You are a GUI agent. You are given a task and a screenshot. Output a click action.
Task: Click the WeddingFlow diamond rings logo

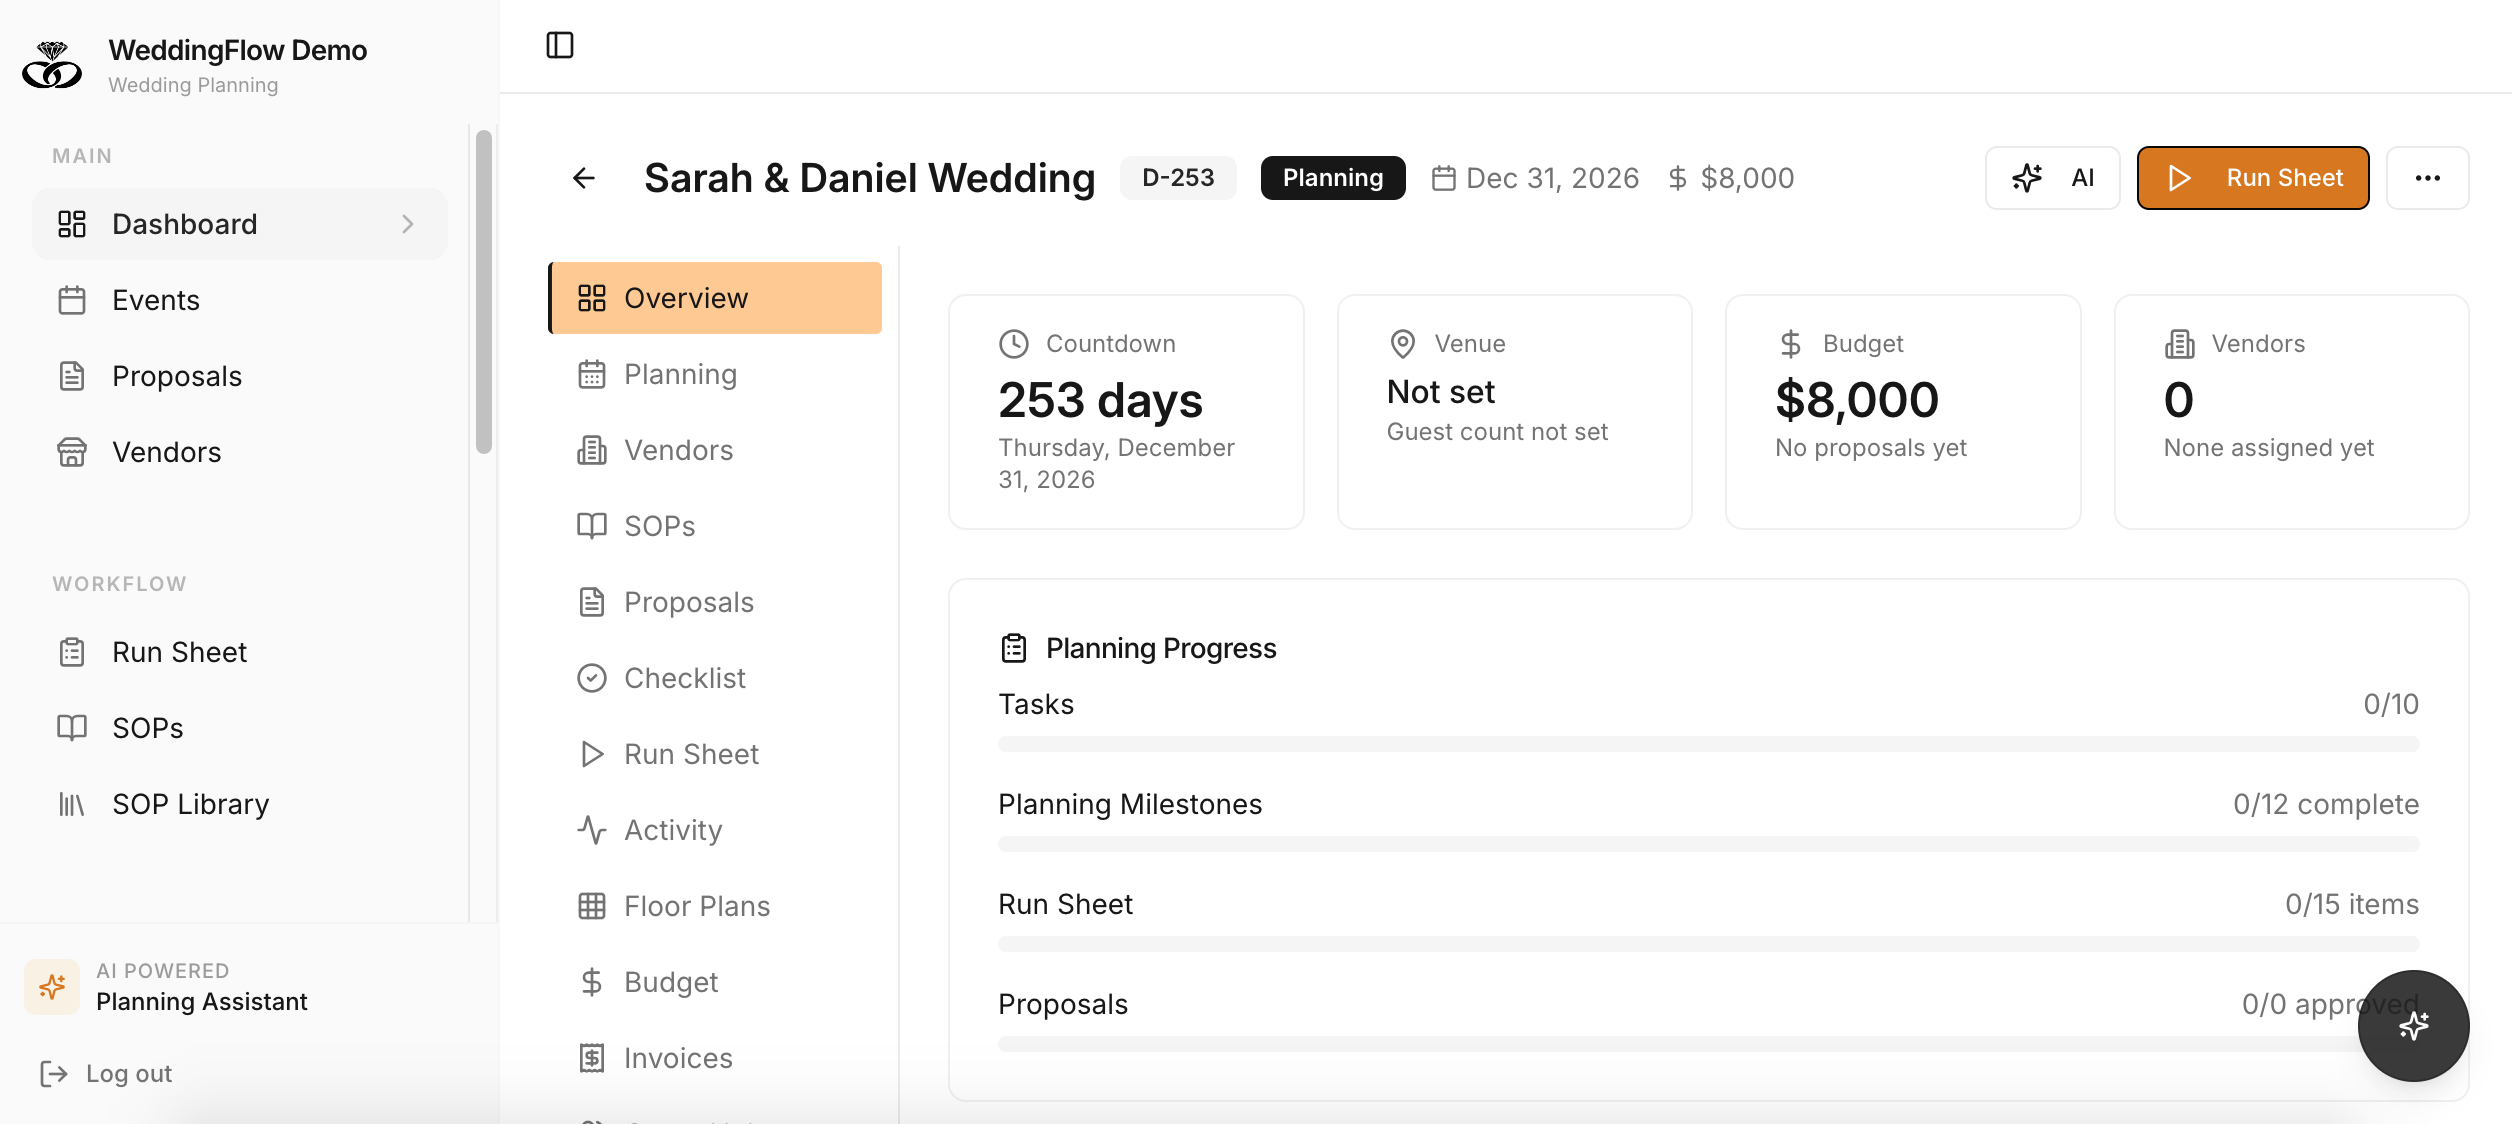pyautogui.click(x=52, y=65)
